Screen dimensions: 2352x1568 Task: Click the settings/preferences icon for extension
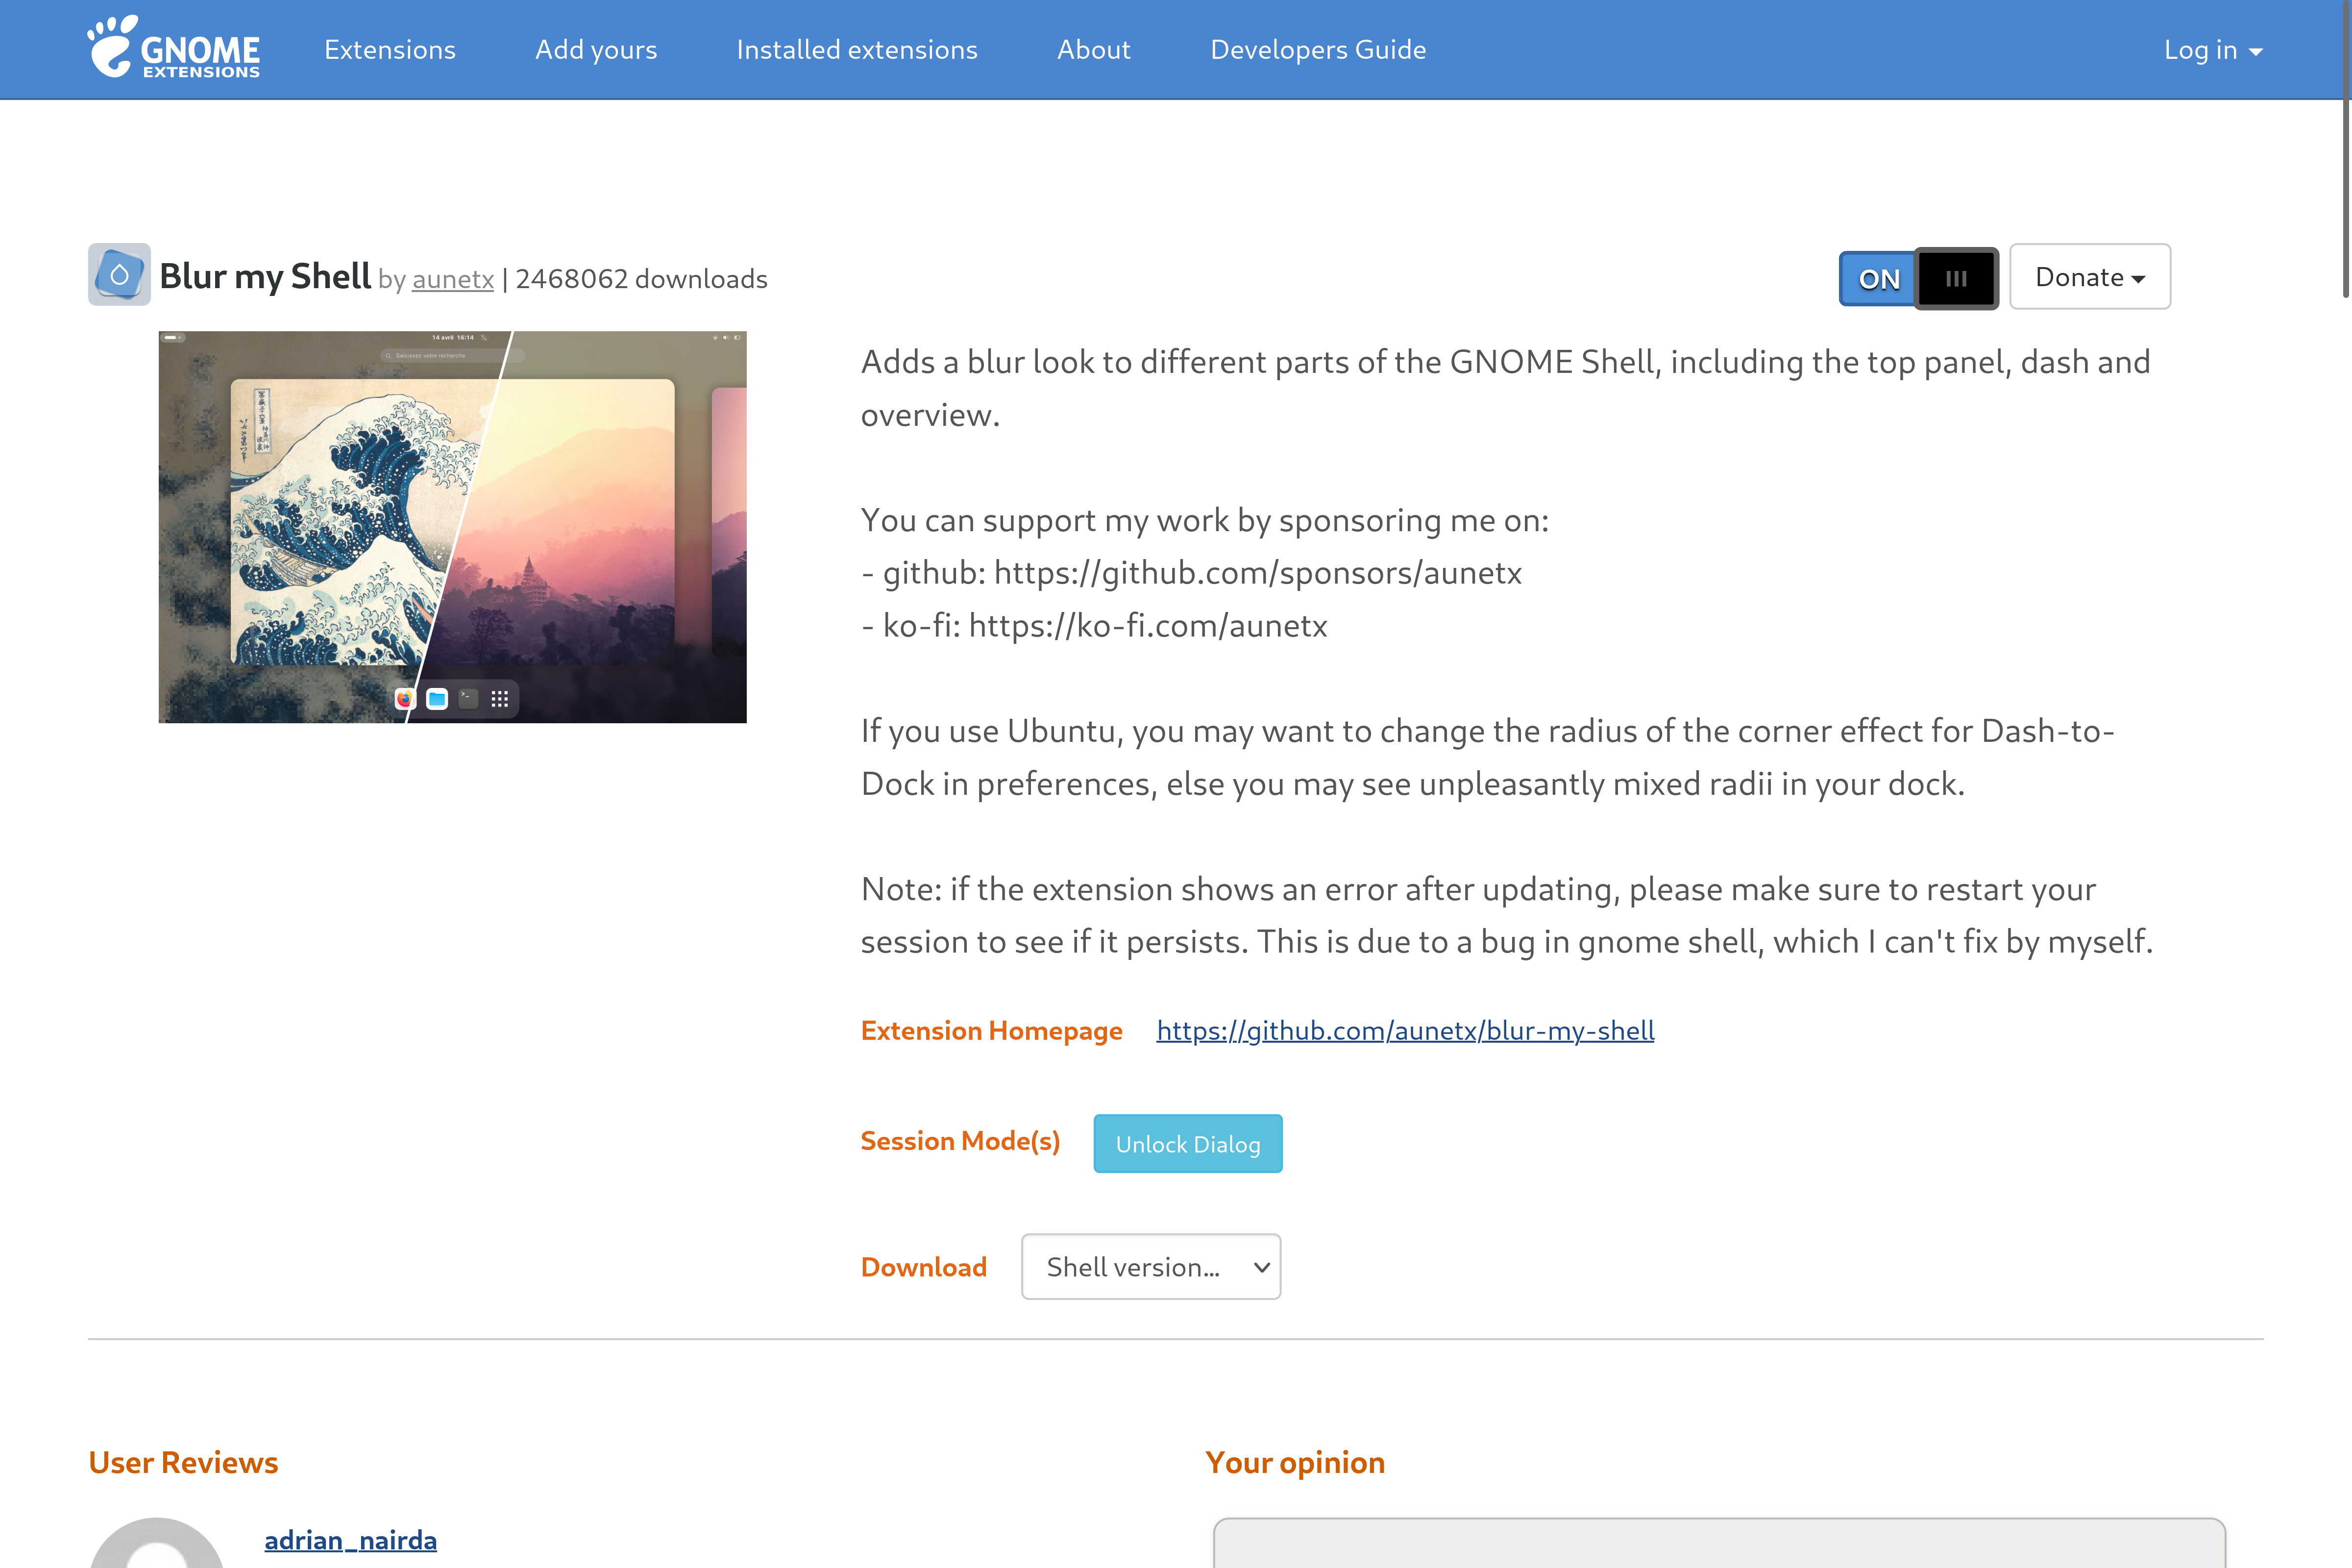point(1955,276)
